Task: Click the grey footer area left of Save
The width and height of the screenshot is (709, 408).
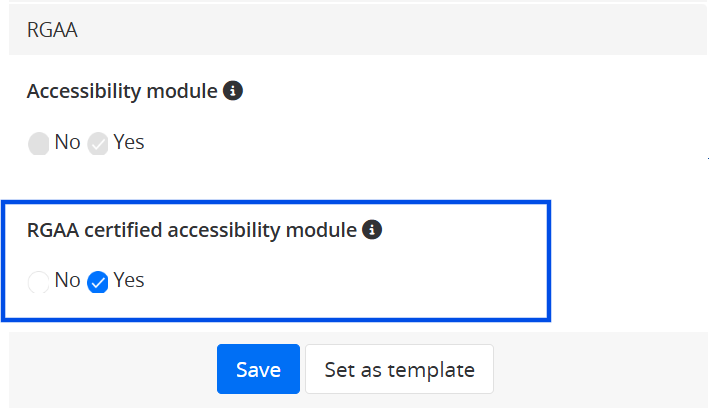Action: tap(110, 370)
